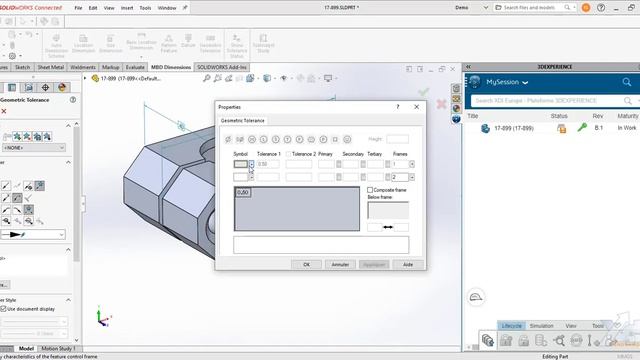Open the Tools menu
Screen dimensions: 640x360
(x=145, y=8)
